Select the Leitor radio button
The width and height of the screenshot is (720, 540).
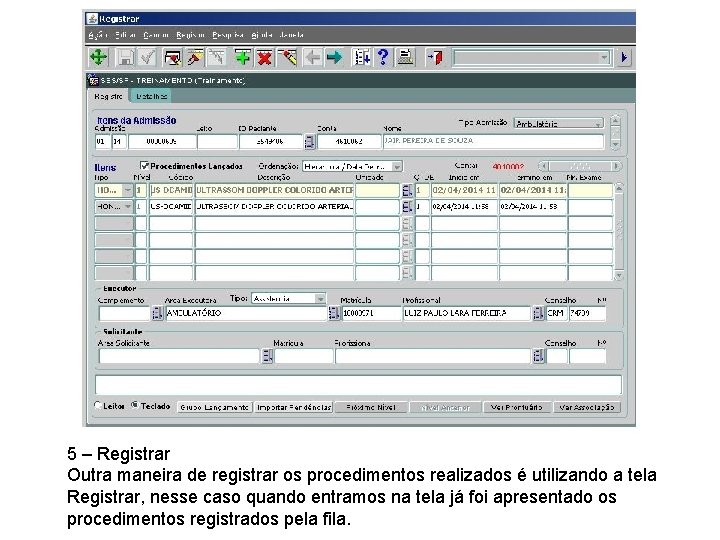click(98, 405)
